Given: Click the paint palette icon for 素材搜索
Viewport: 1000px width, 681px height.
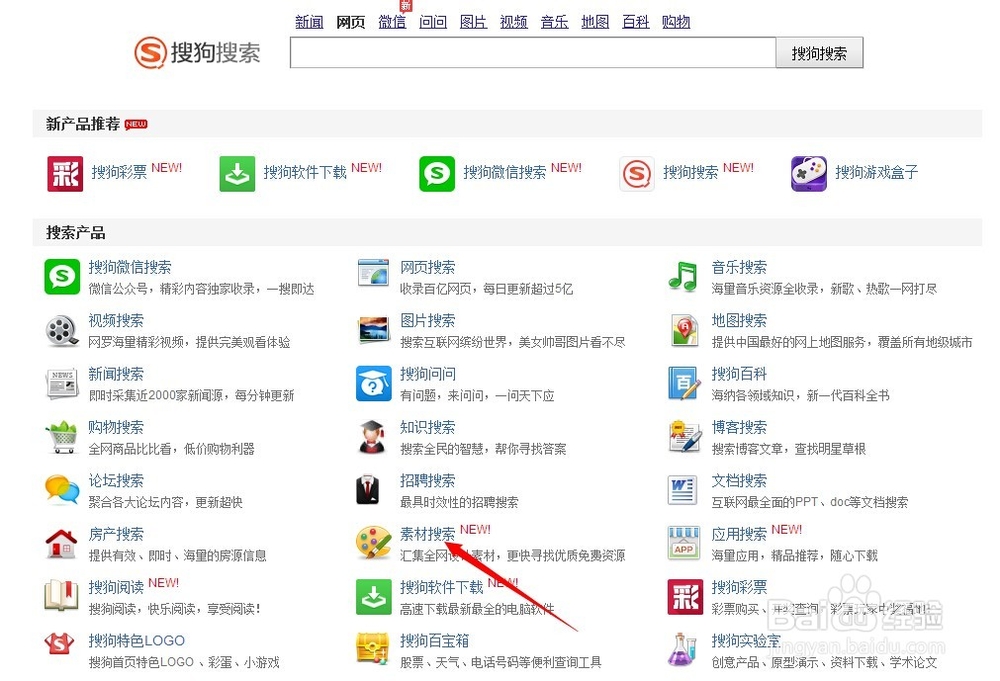Looking at the screenshot, I should pyautogui.click(x=374, y=543).
